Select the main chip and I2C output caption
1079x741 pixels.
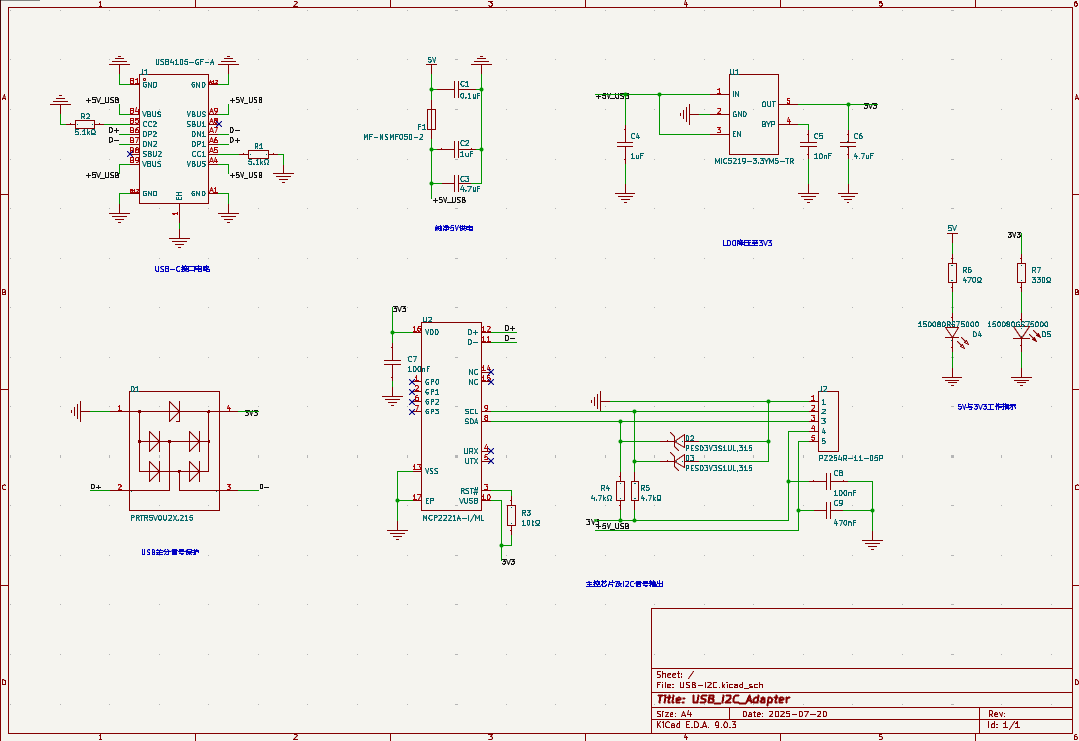coord(625,583)
